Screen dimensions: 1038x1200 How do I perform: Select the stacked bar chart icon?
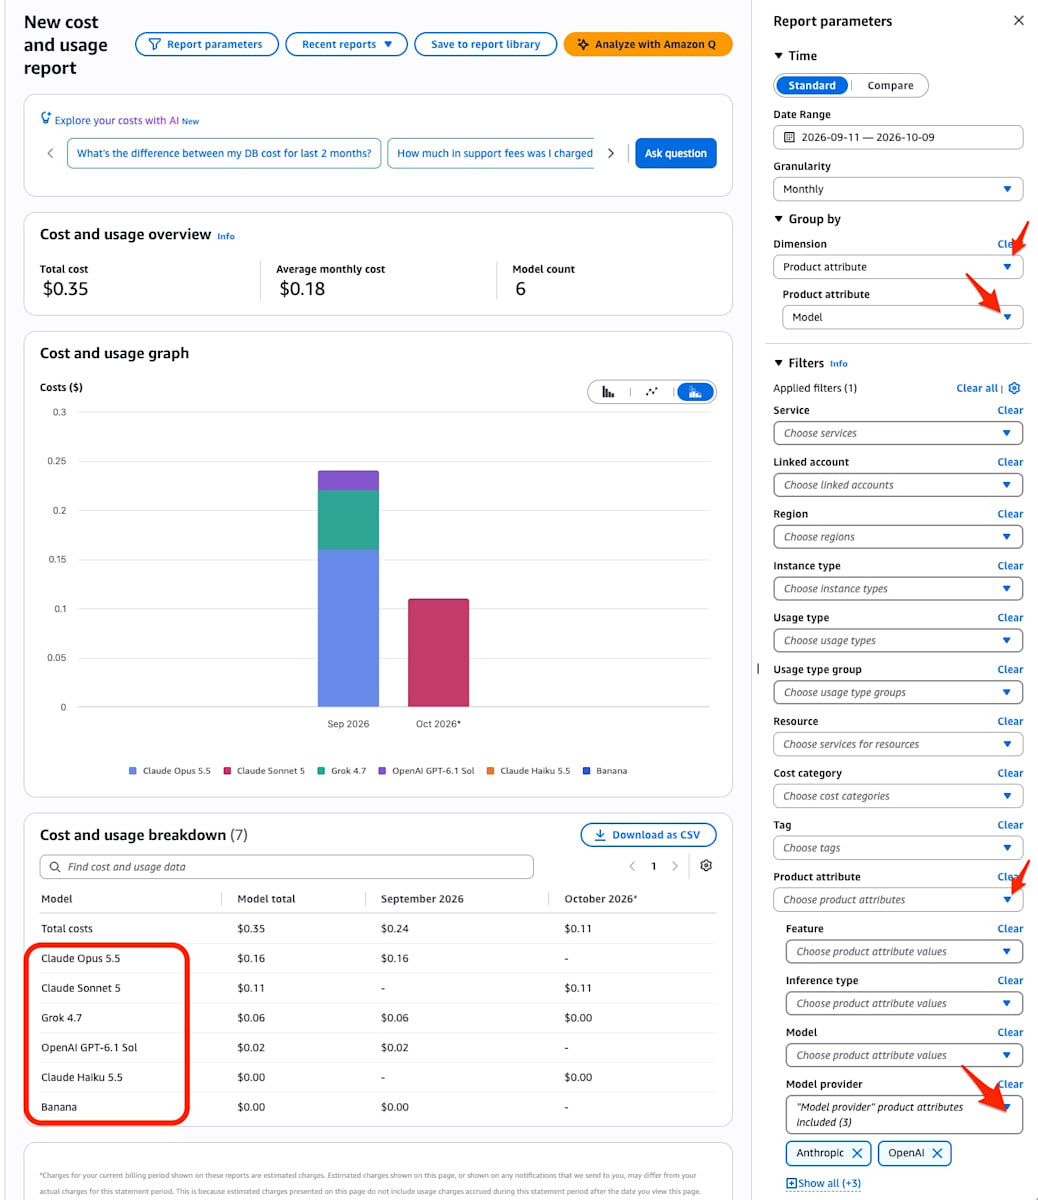coord(695,392)
